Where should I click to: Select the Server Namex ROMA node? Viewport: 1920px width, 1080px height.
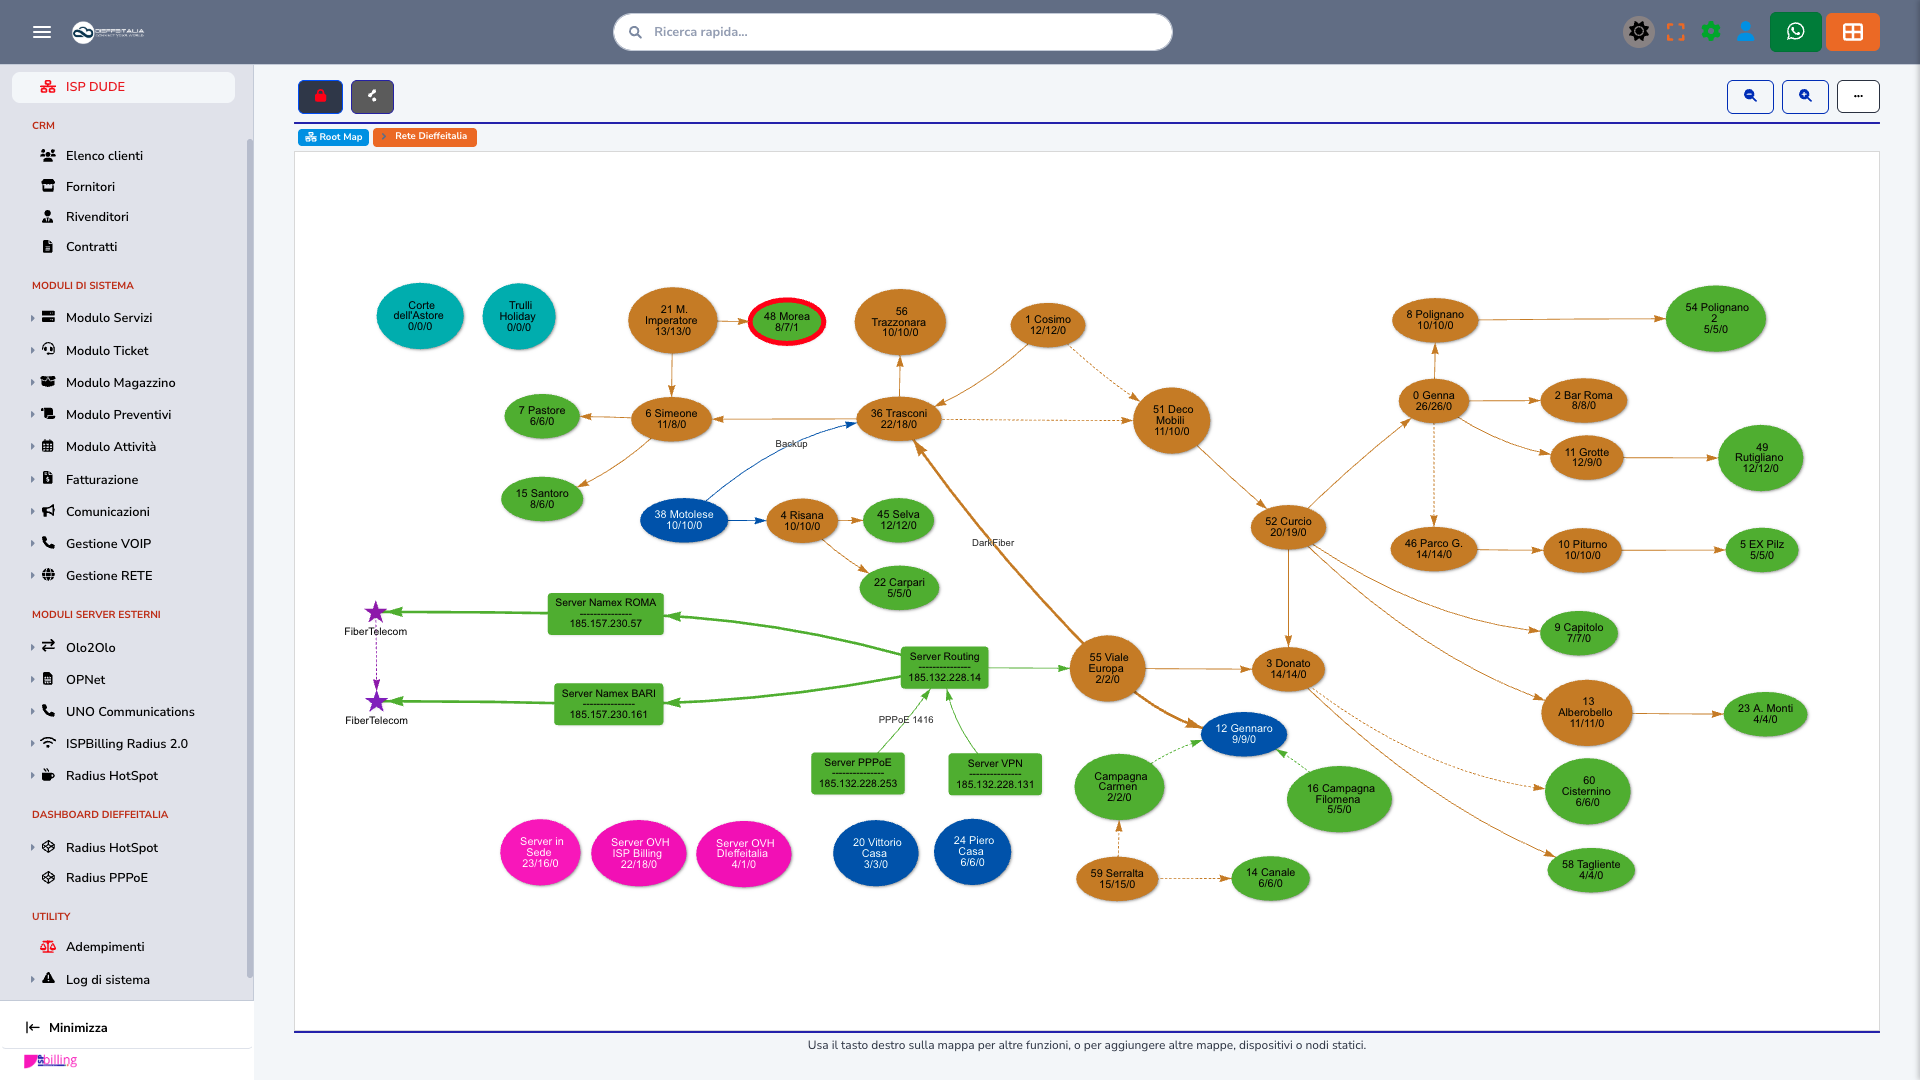click(x=606, y=613)
